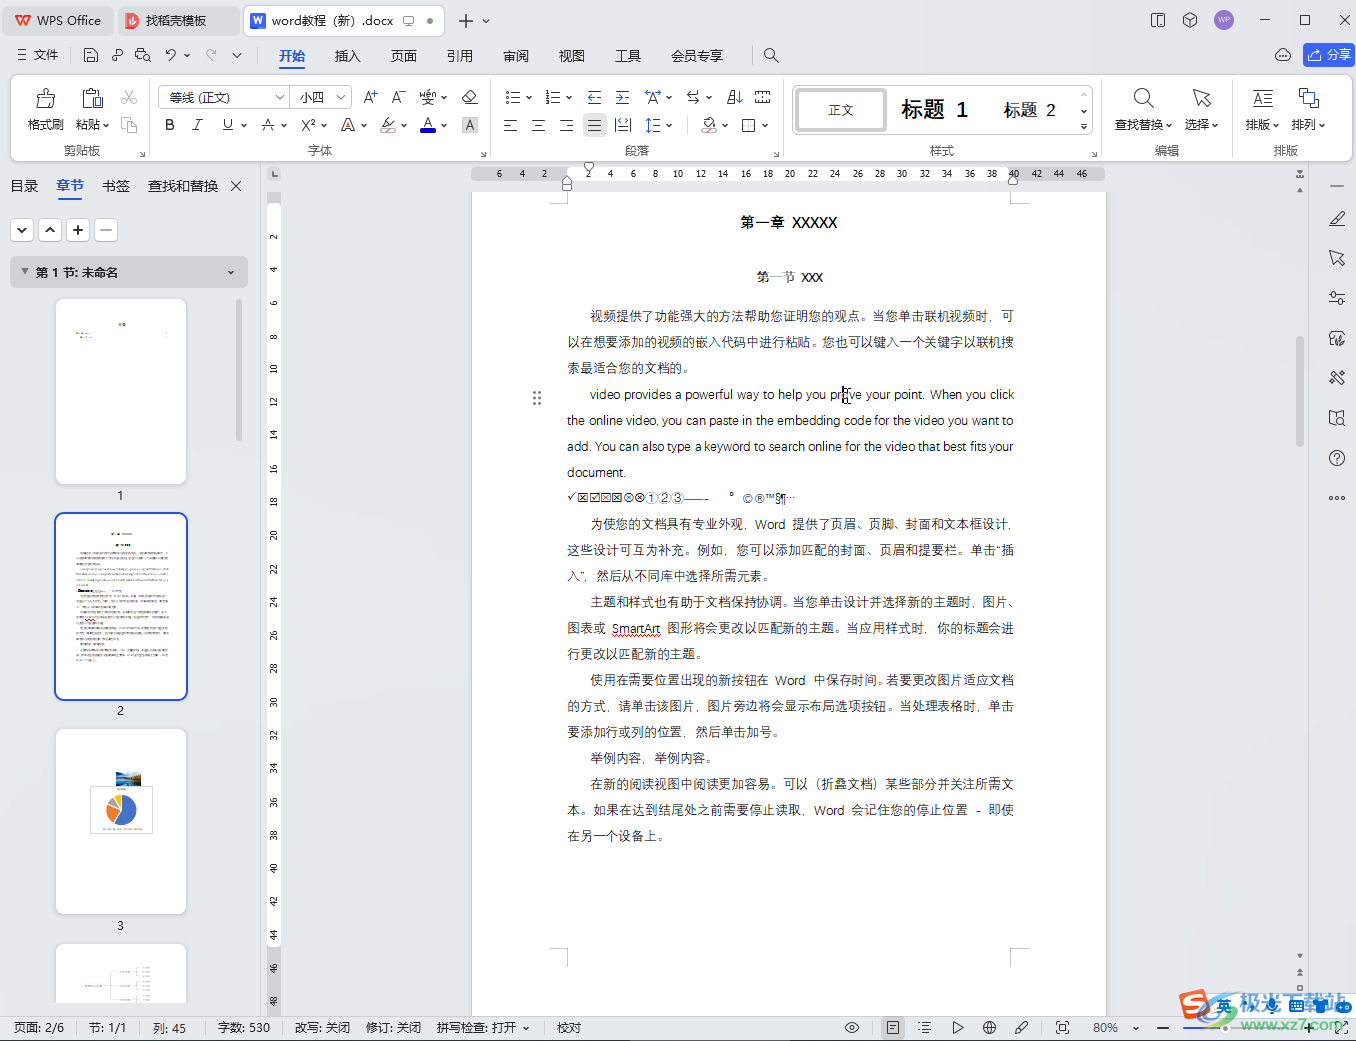Click the cloud sync icon near Share
The width and height of the screenshot is (1356, 1041).
[x=1283, y=55]
